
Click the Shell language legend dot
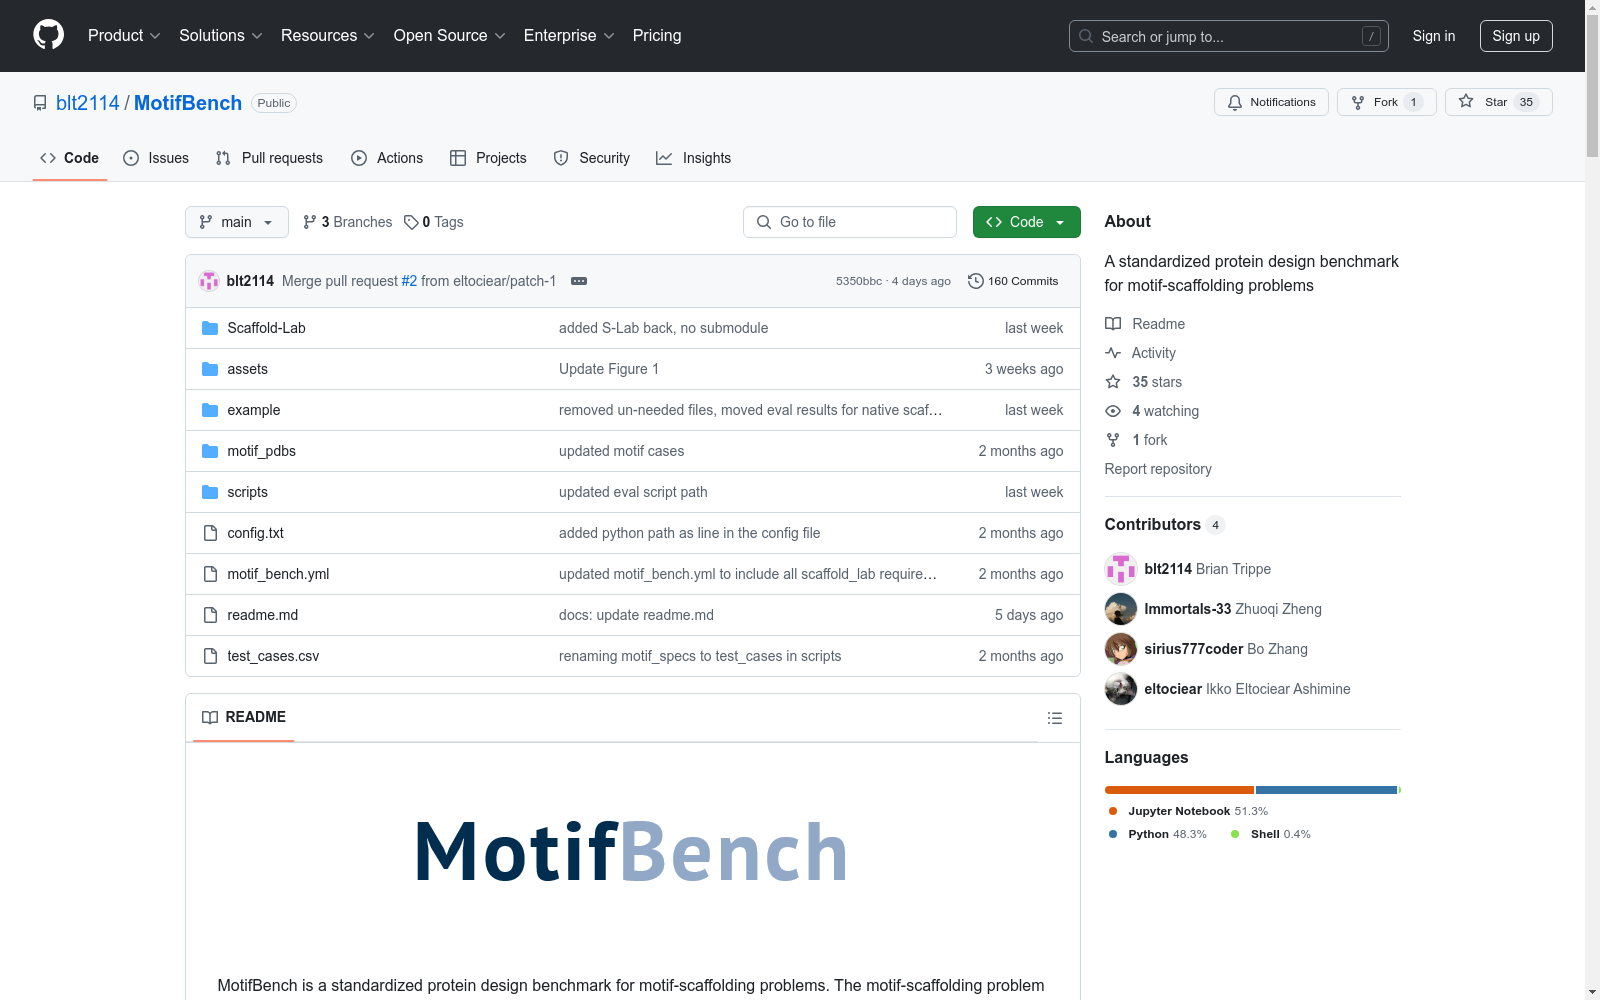click(x=1235, y=834)
